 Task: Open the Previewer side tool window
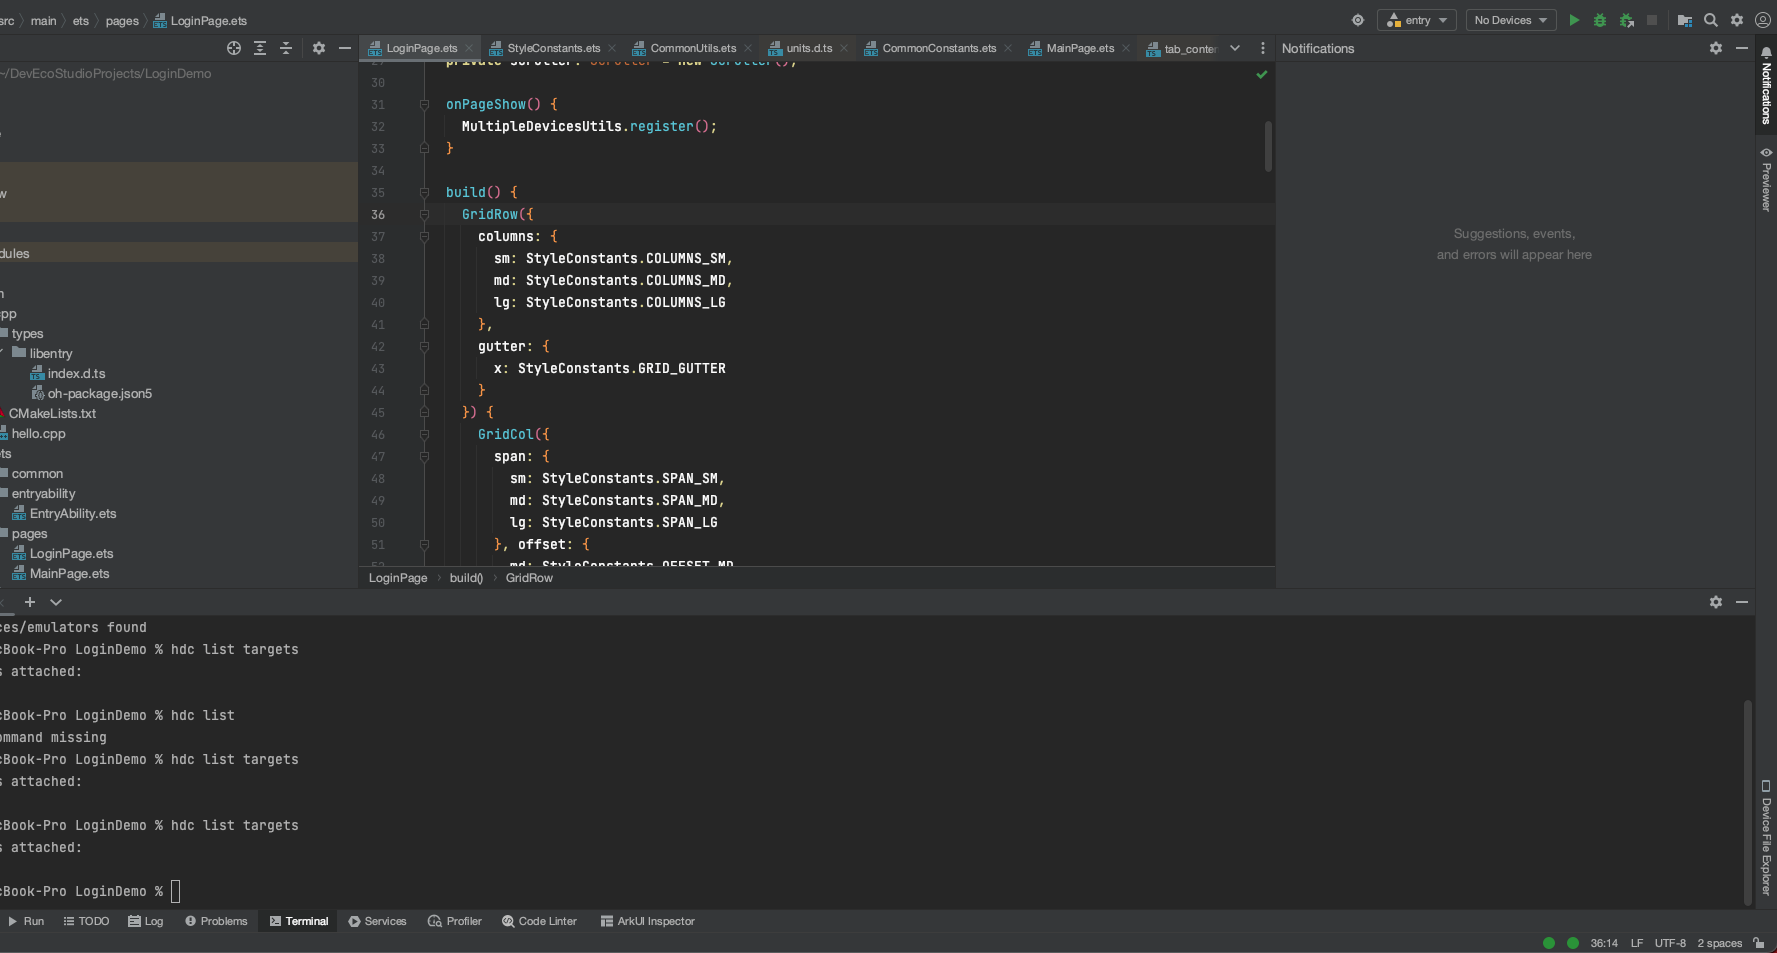(1766, 179)
